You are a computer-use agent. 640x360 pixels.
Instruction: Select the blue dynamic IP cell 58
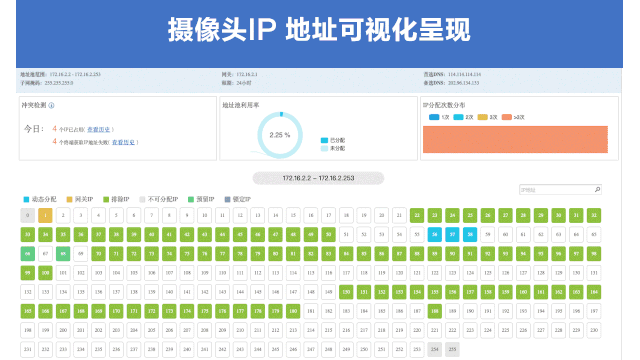click(x=470, y=234)
